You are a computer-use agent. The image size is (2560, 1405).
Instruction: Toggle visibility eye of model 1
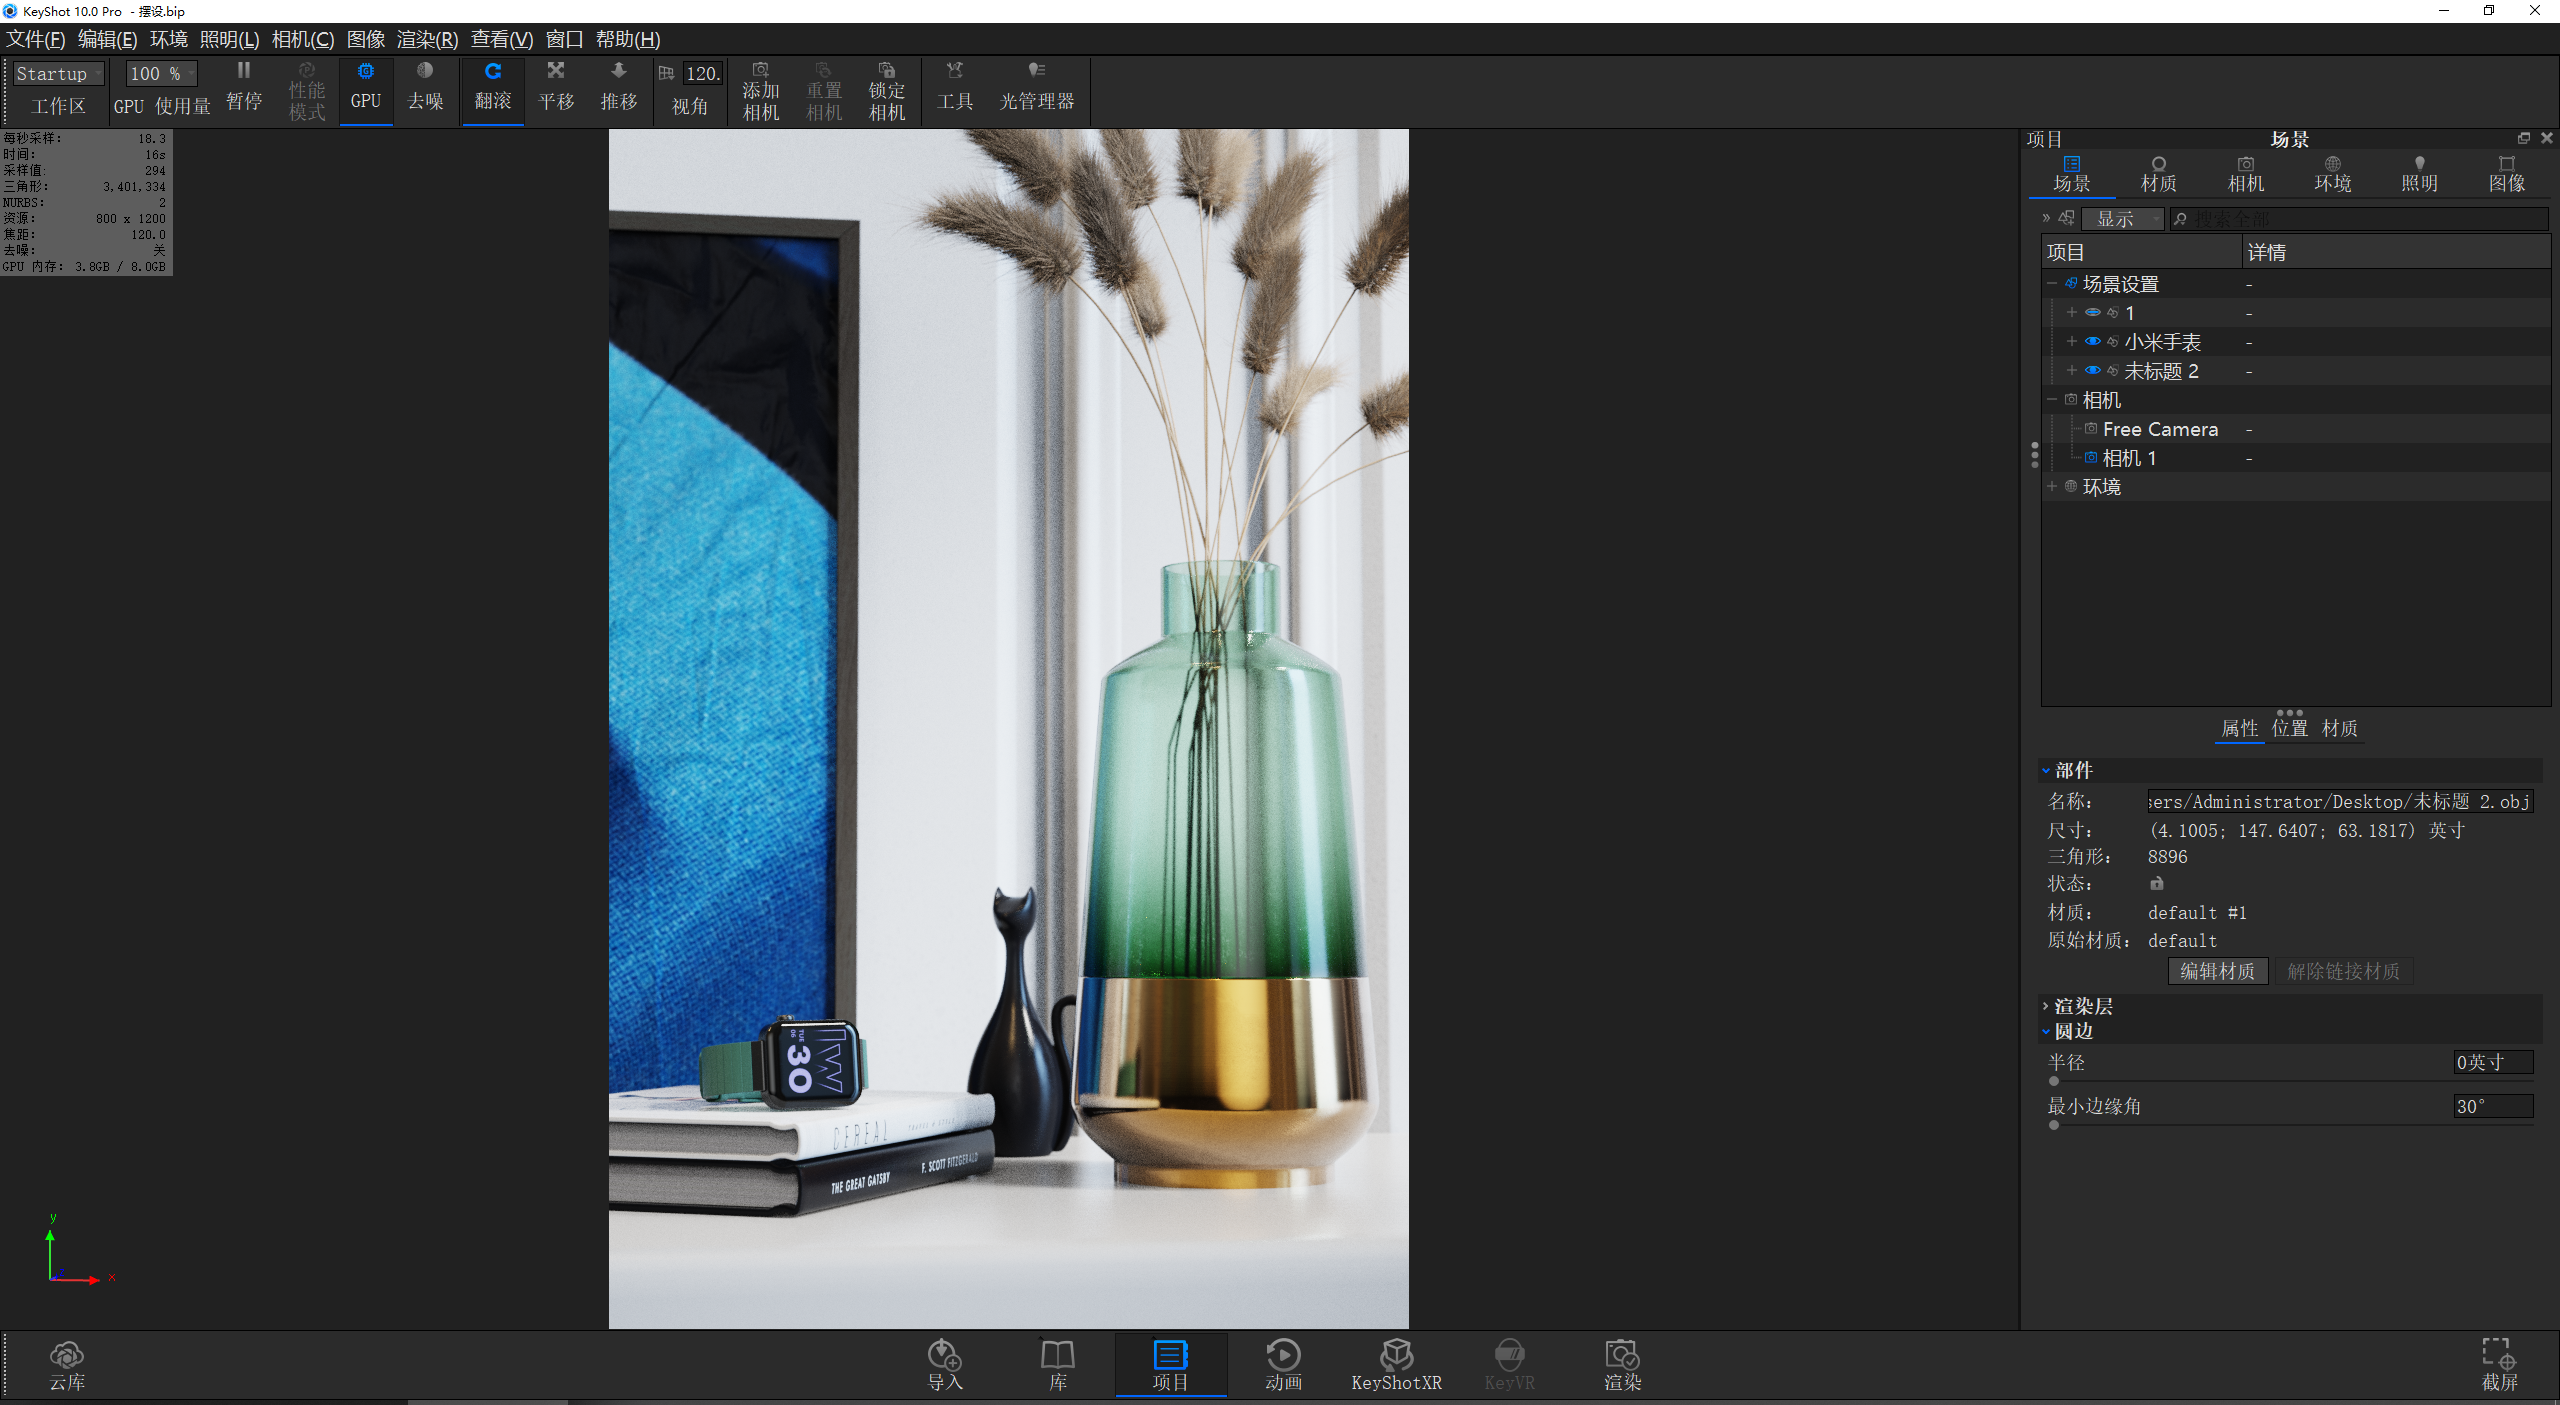click(2092, 313)
